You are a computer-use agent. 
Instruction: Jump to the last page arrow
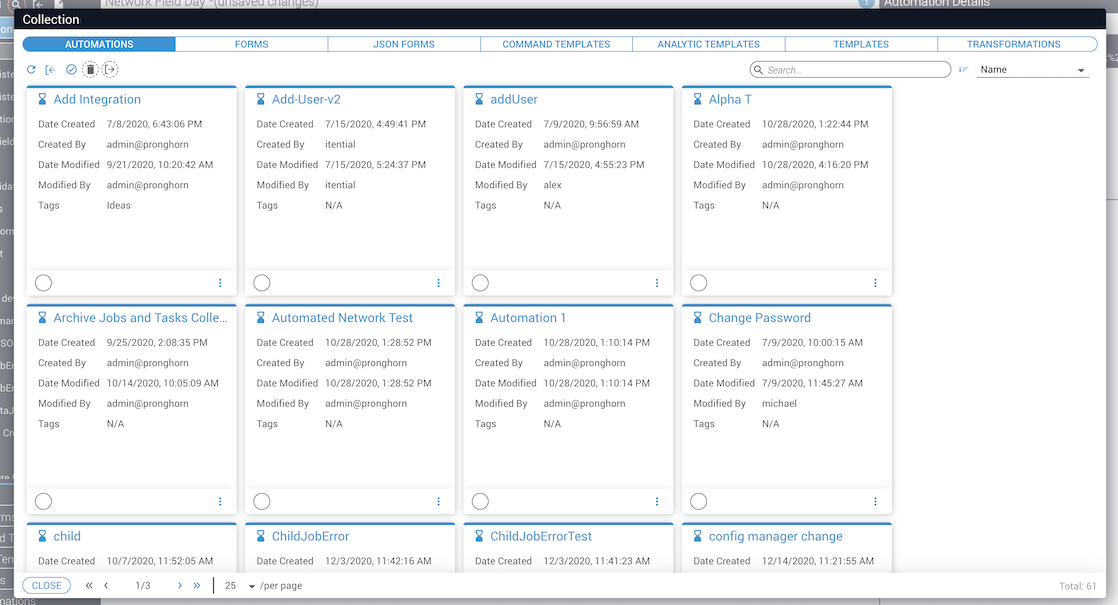197,586
